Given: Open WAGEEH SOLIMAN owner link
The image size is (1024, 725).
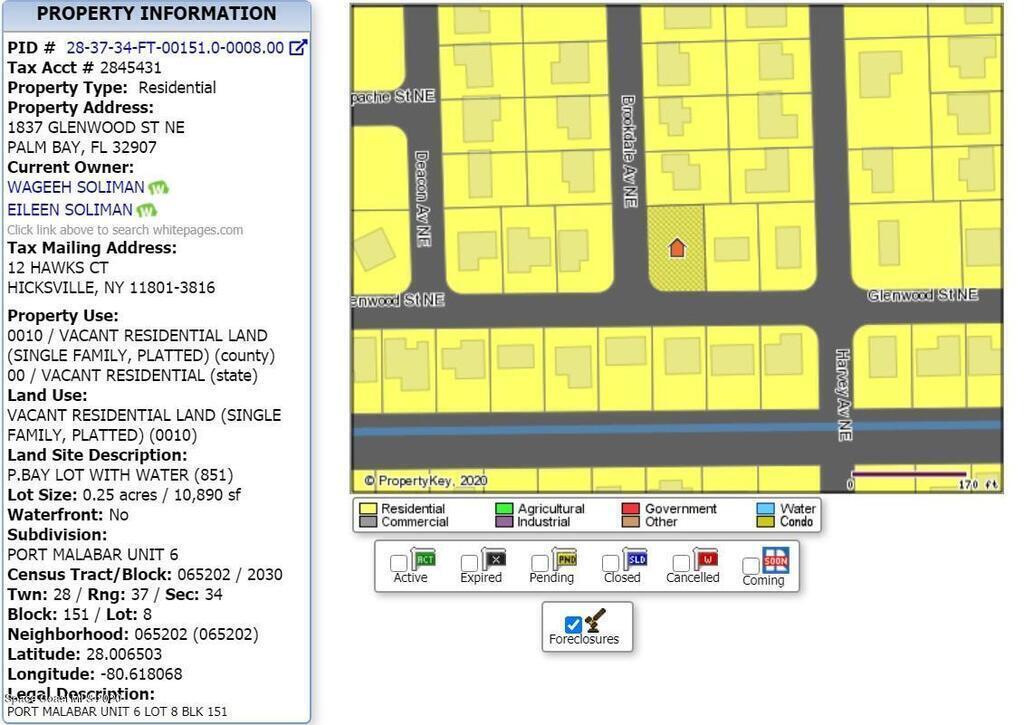Looking at the screenshot, I should pyautogui.click(x=76, y=188).
